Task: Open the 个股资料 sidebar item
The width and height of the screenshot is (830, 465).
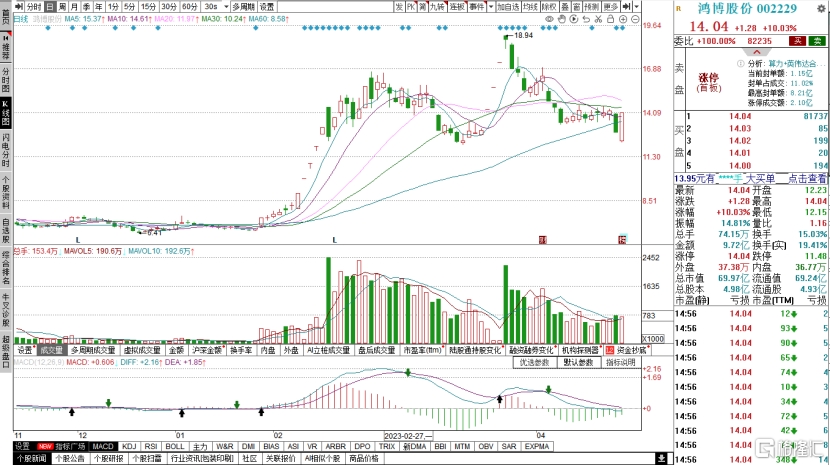Action: pyautogui.click(x=6, y=191)
